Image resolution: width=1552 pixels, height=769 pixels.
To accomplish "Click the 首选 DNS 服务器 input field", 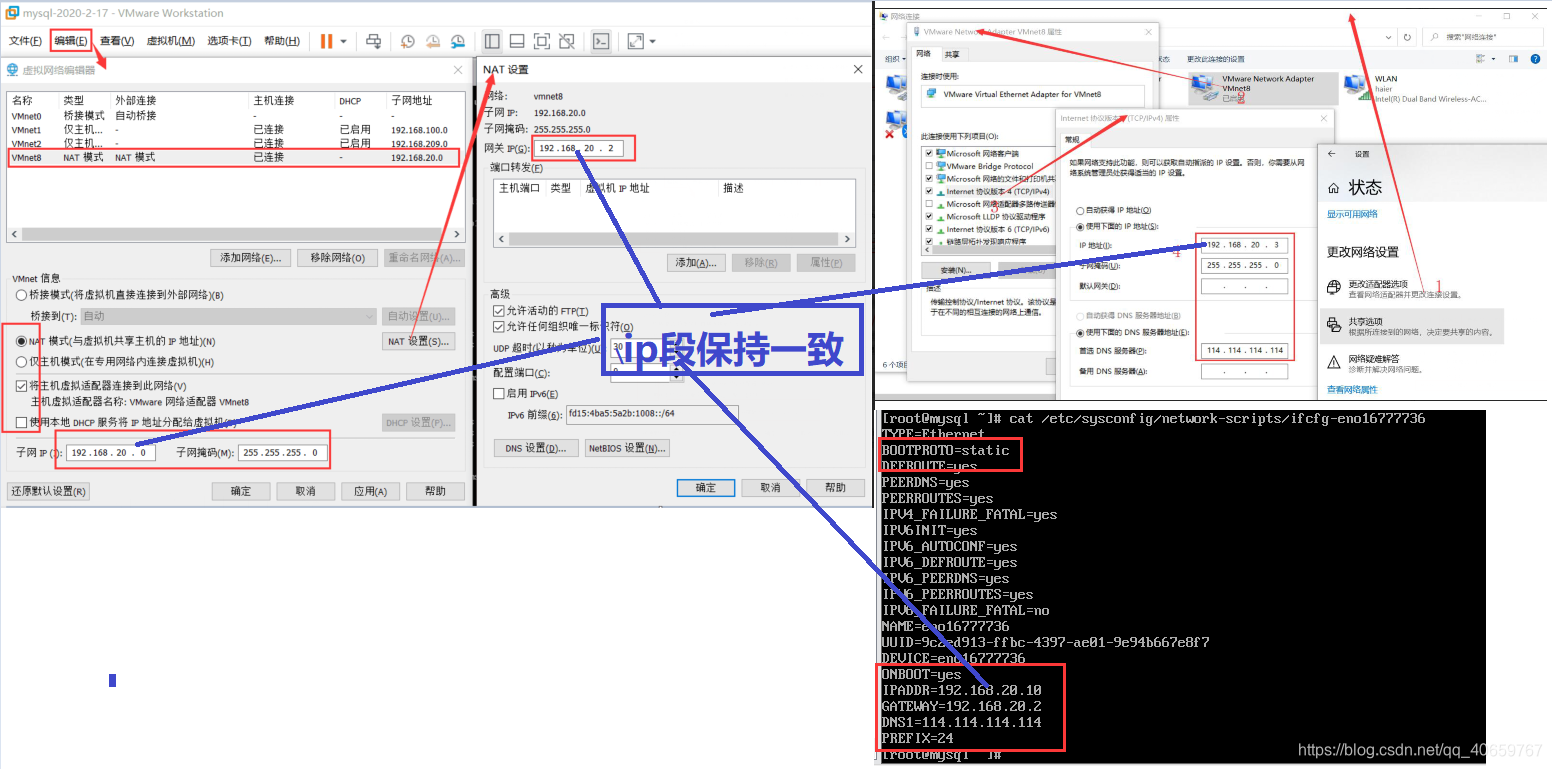I will [1244, 351].
